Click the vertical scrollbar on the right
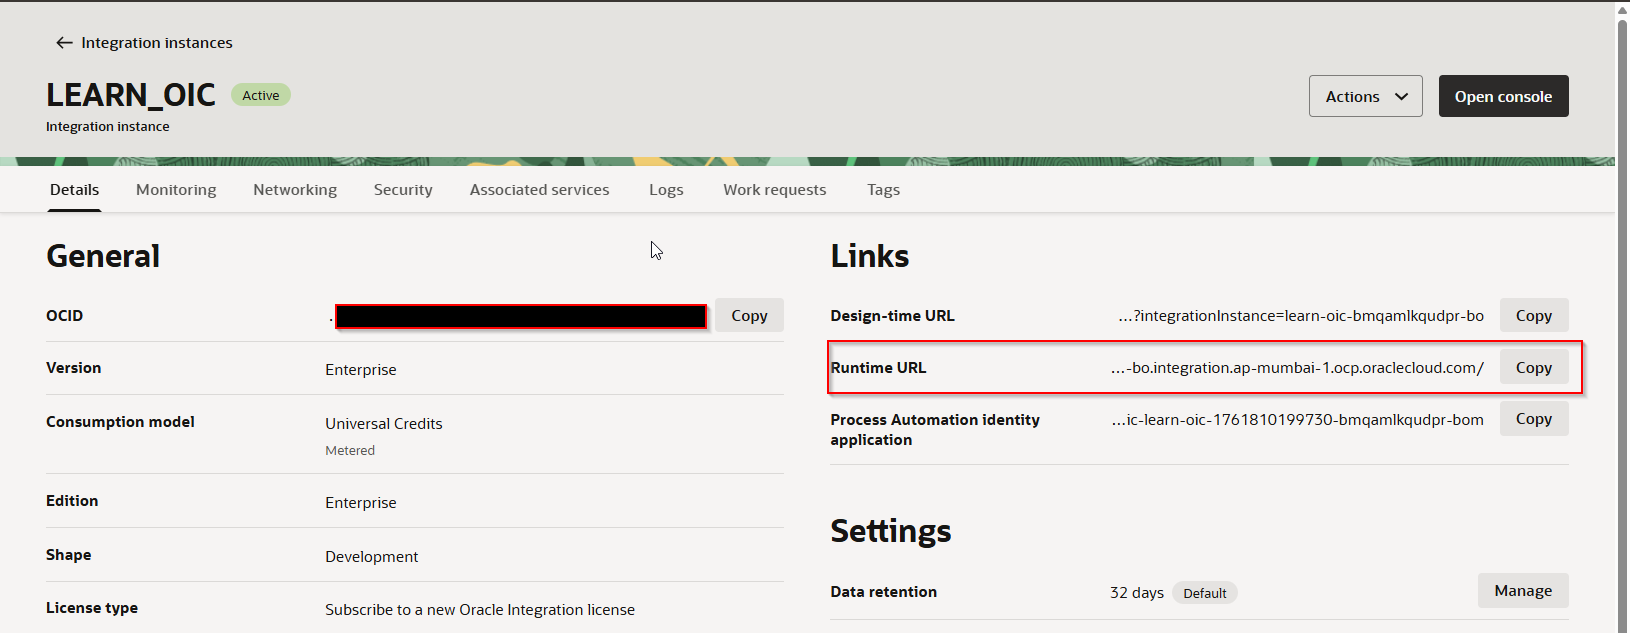 pyautogui.click(x=1622, y=300)
